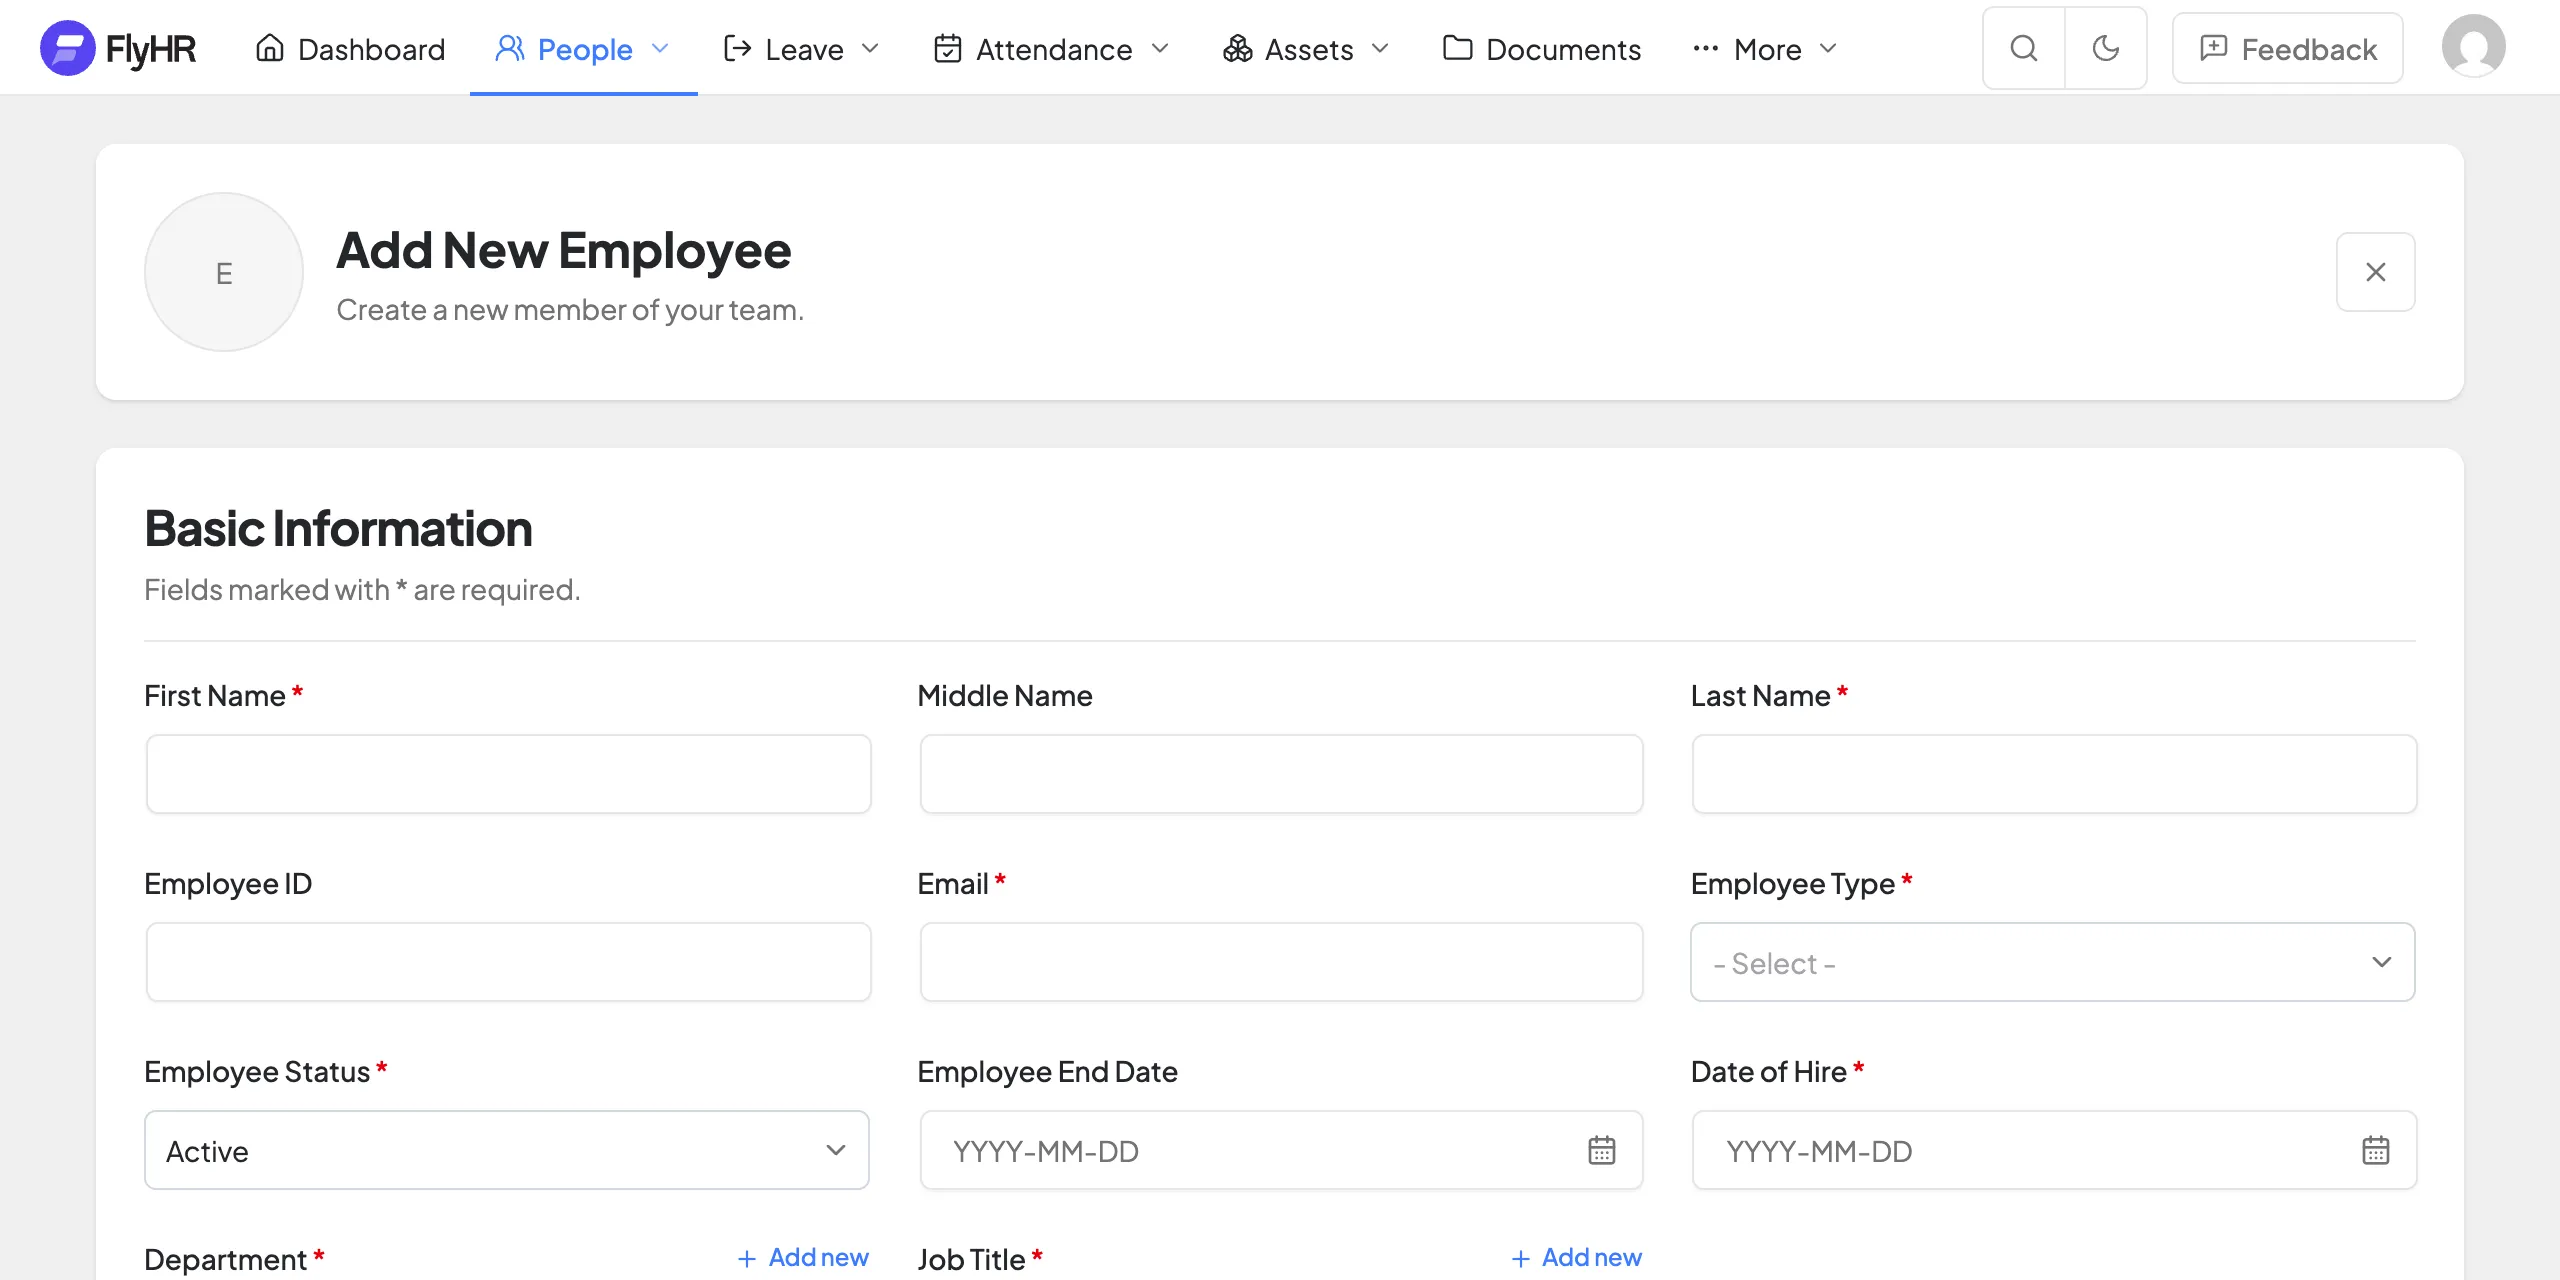Focus the First Name field
The width and height of the screenshot is (2560, 1280).
pos(509,774)
